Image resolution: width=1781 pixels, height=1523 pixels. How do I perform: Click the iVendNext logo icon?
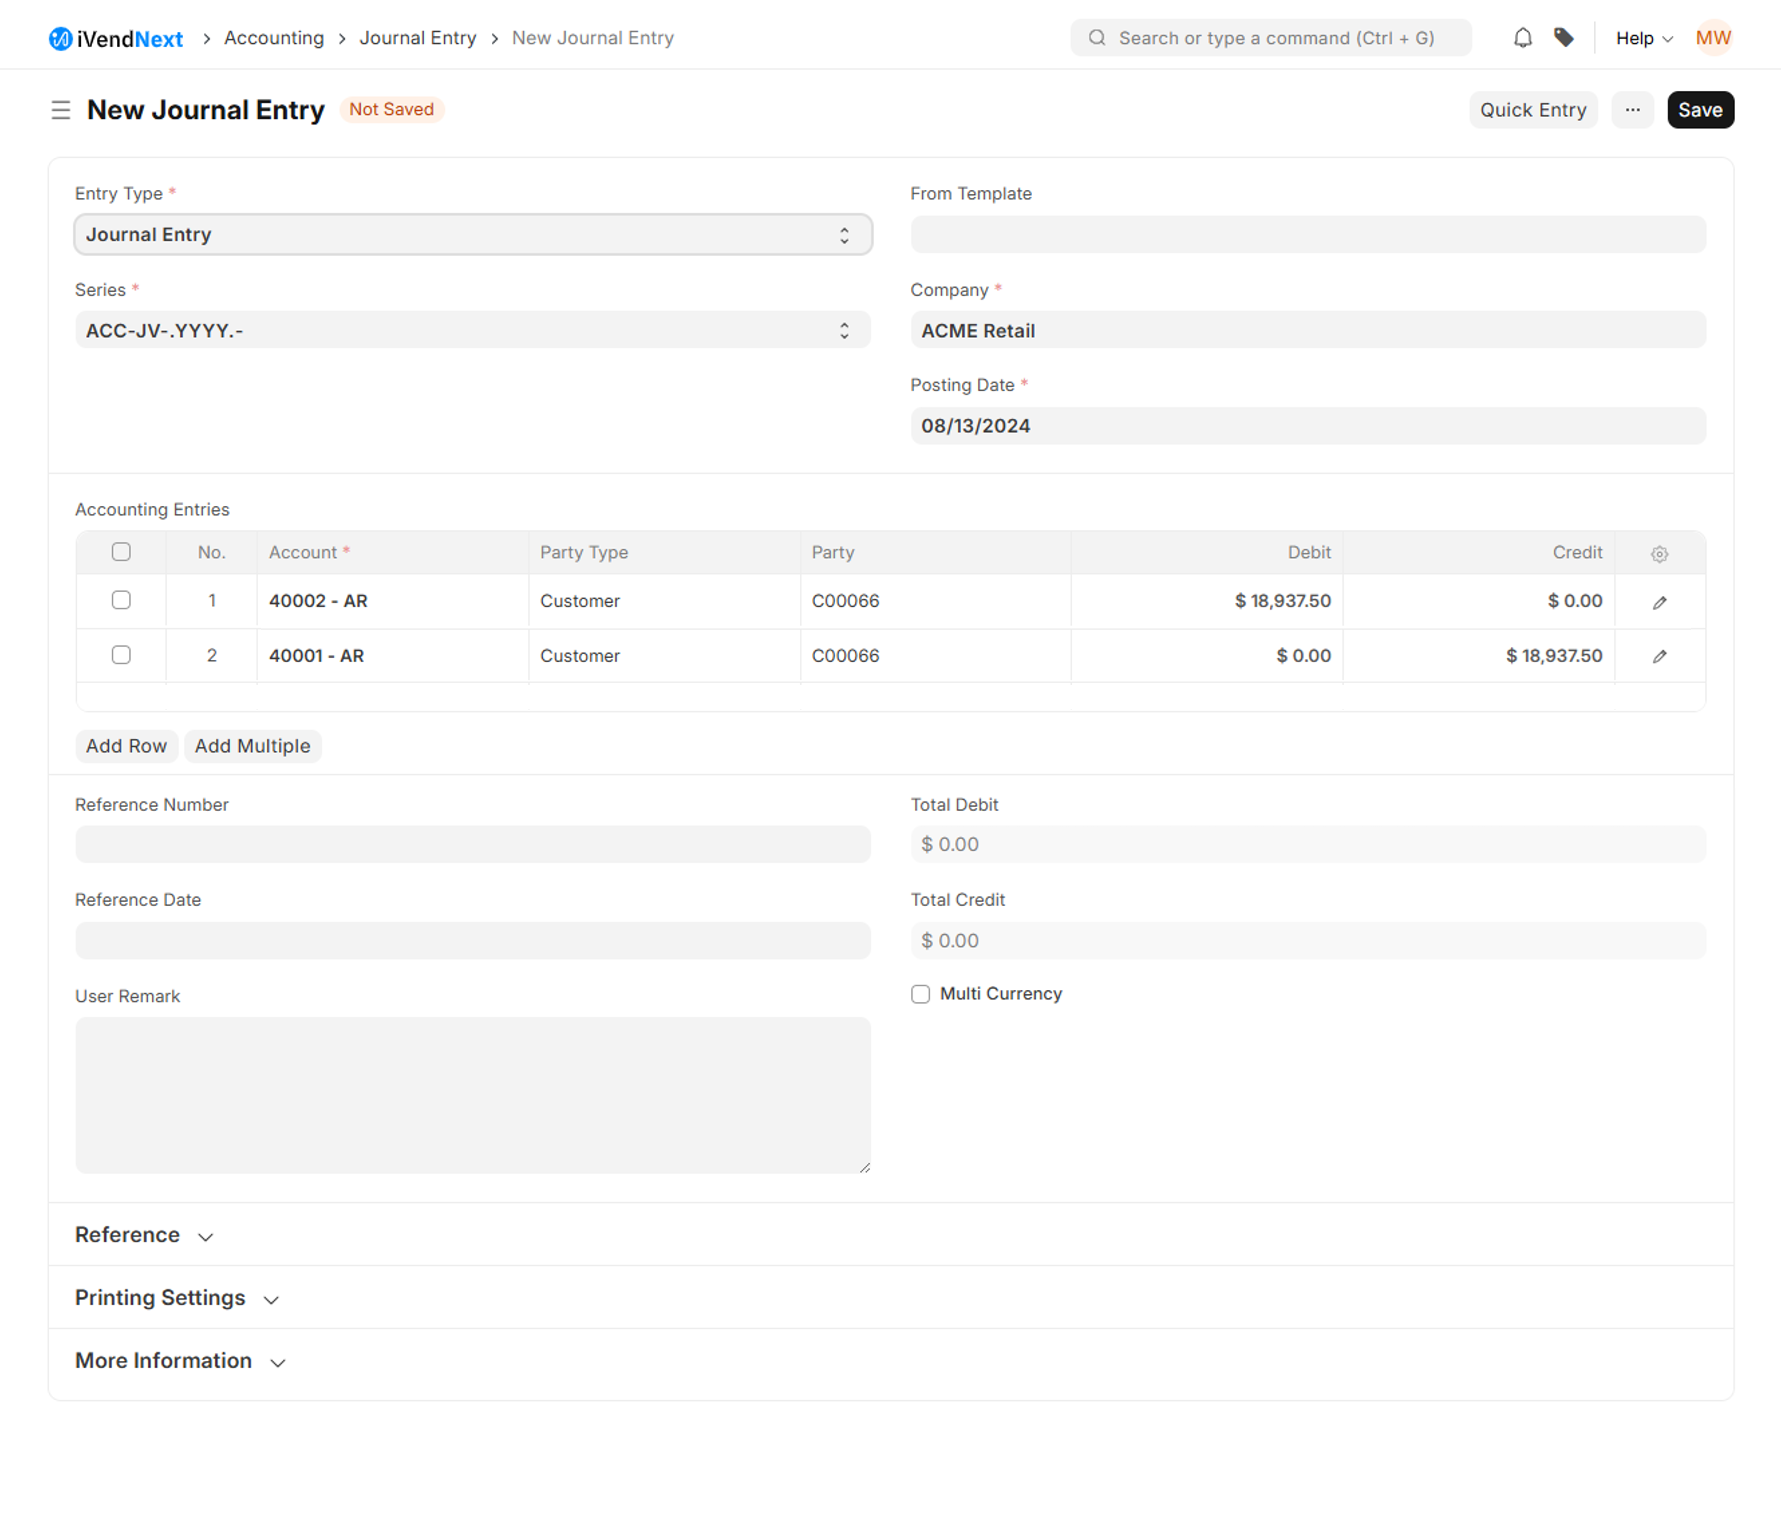[60, 38]
